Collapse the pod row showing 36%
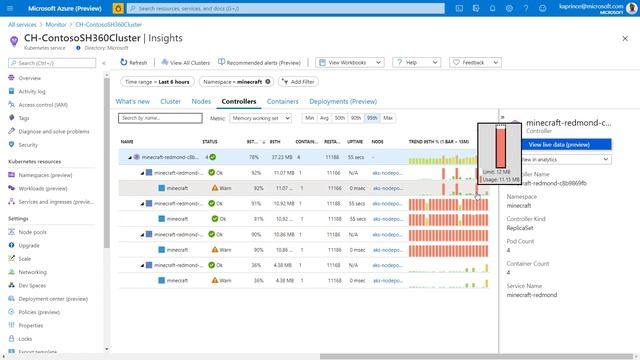The image size is (640, 360). (142, 265)
